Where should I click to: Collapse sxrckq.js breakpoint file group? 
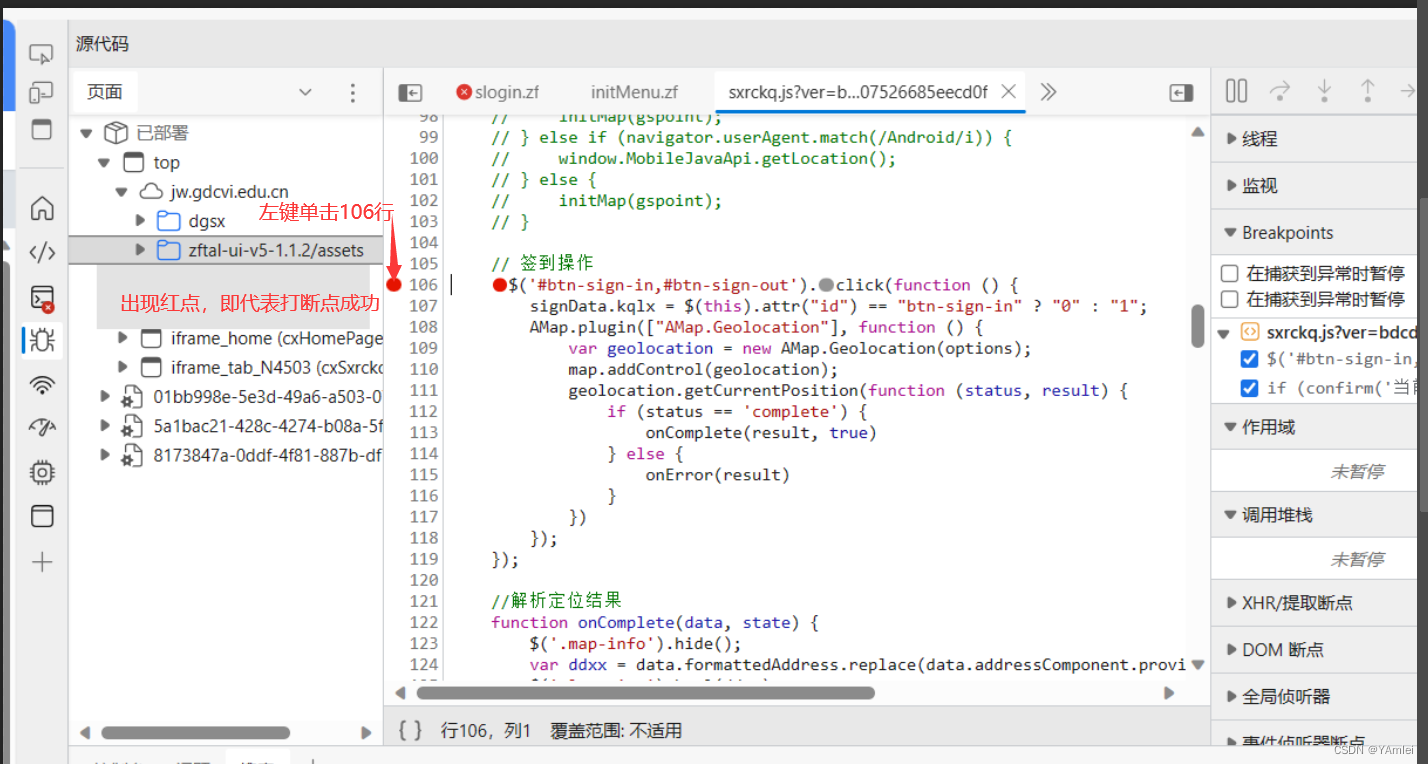[1223, 333]
